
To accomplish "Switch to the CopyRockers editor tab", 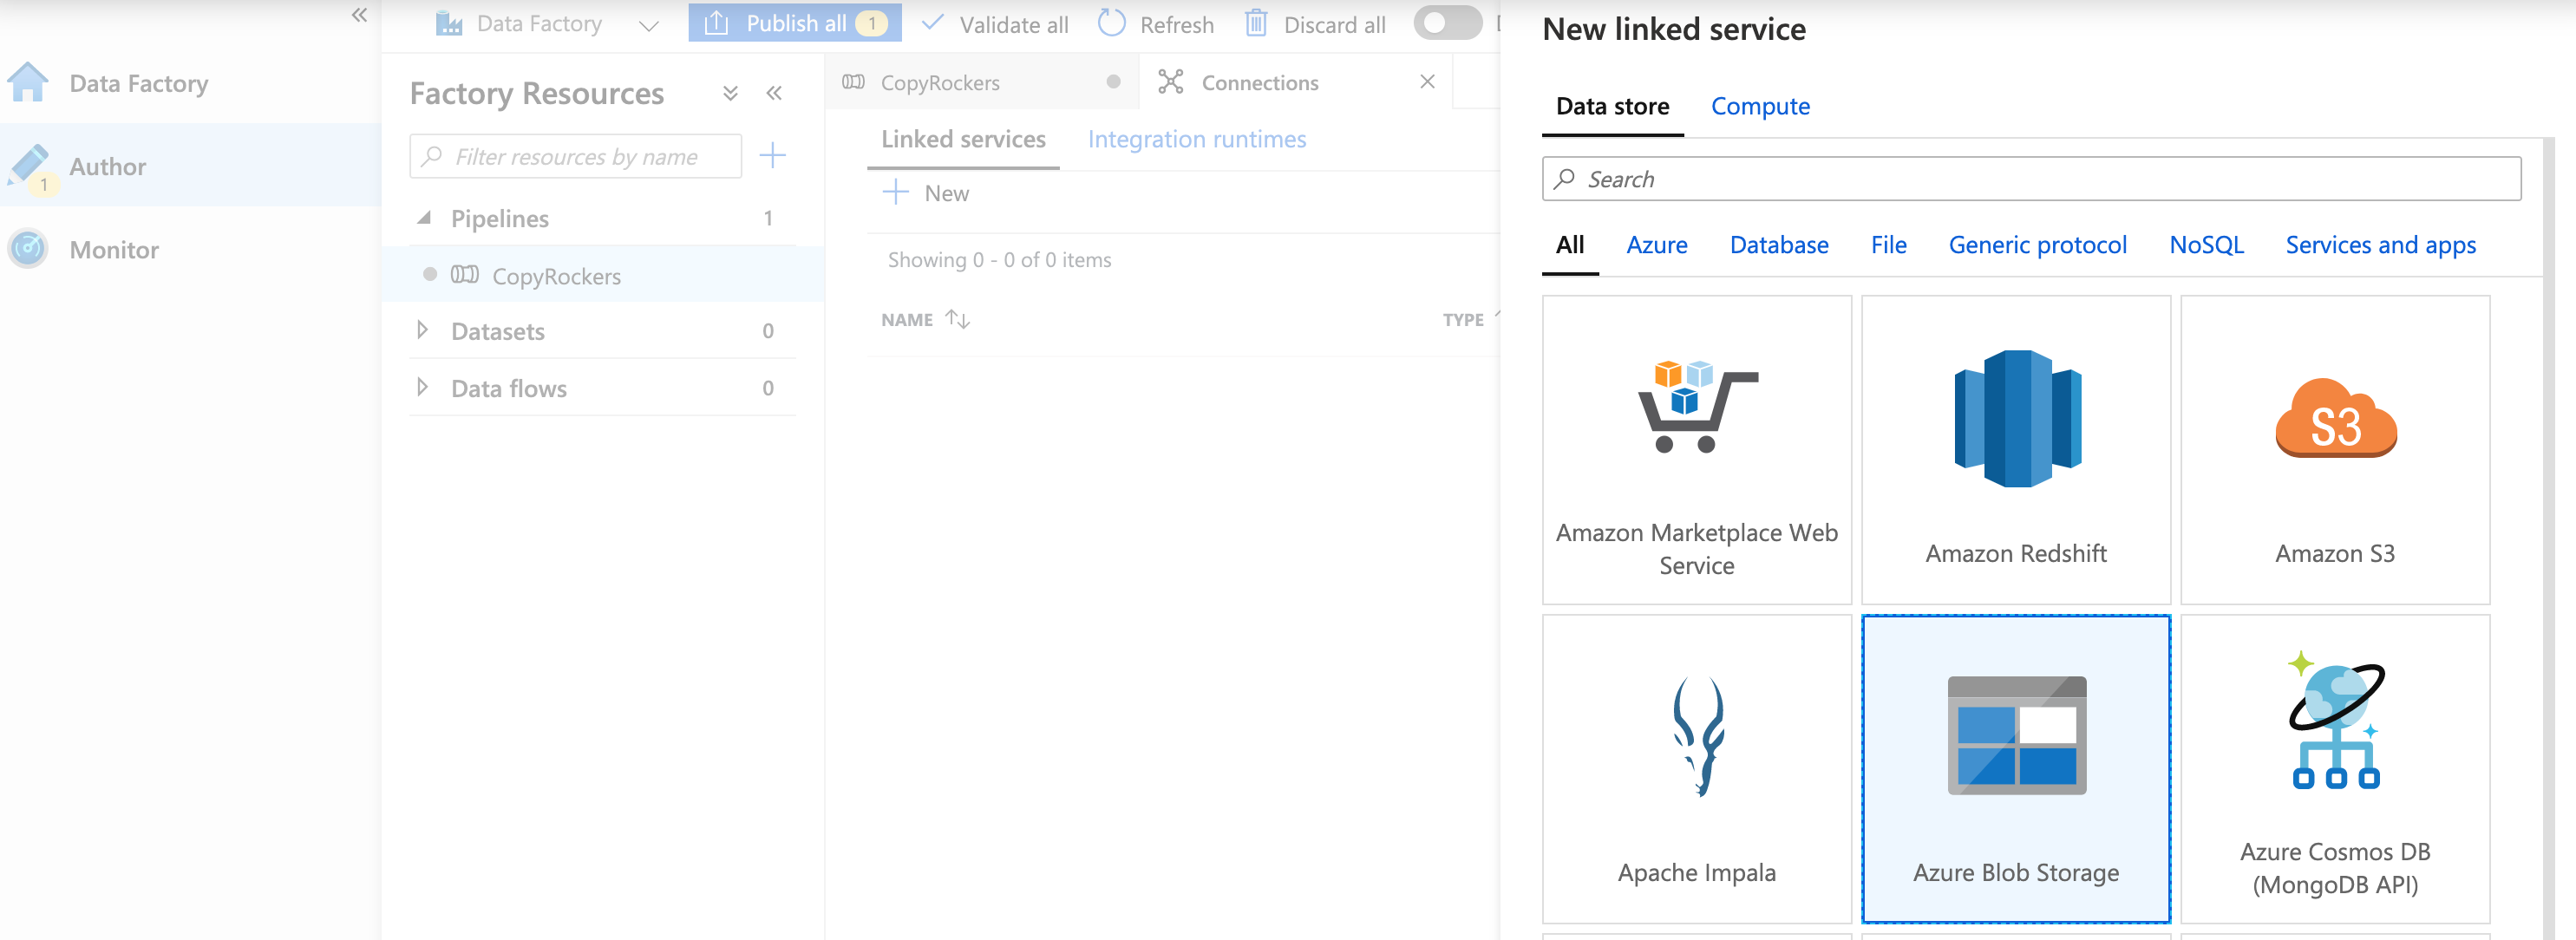I will tap(983, 82).
